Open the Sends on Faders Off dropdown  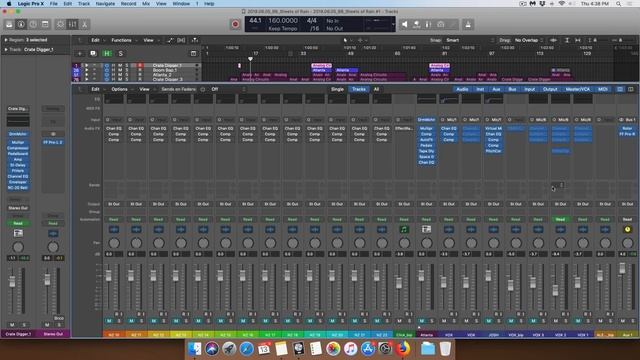[227, 89]
